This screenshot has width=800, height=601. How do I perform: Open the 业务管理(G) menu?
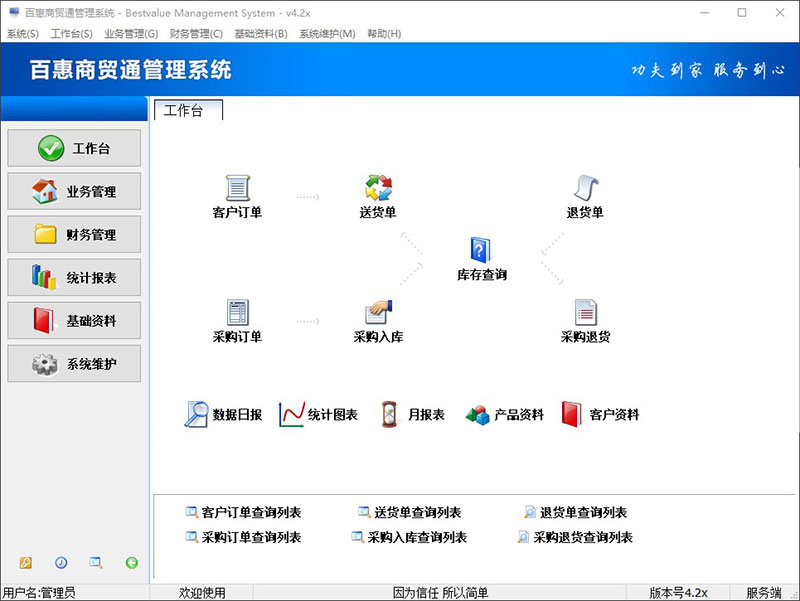[131, 34]
